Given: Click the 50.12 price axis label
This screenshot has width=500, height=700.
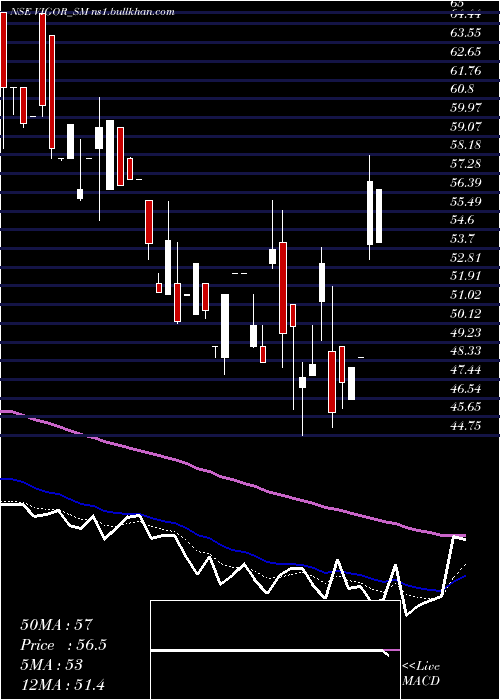Looking at the screenshot, I should 466,313.
